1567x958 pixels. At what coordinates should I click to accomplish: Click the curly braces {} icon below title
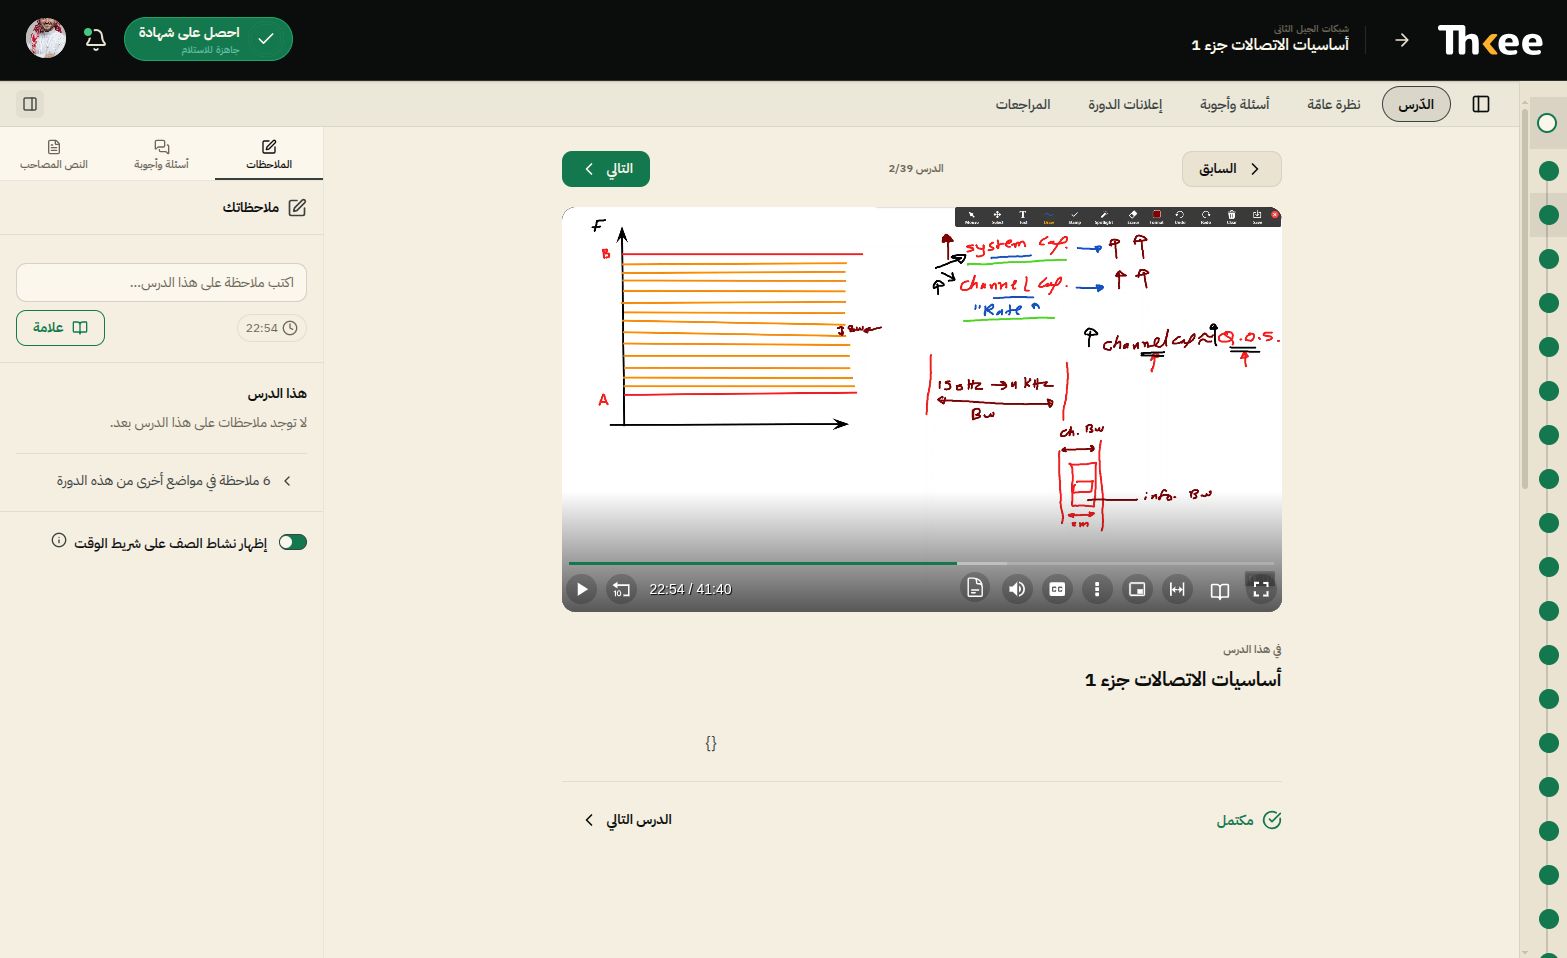711,743
